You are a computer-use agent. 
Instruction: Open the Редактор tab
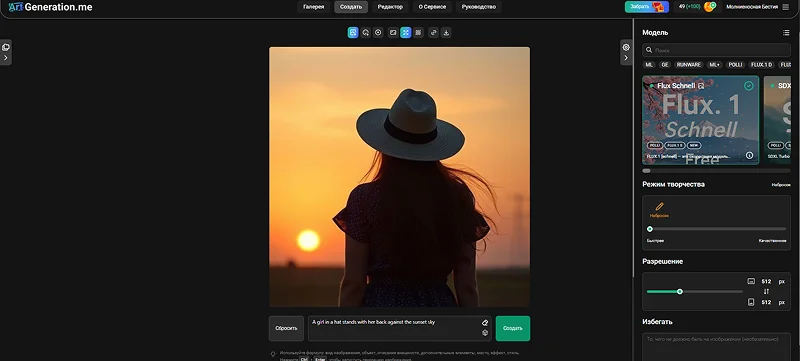[390, 7]
